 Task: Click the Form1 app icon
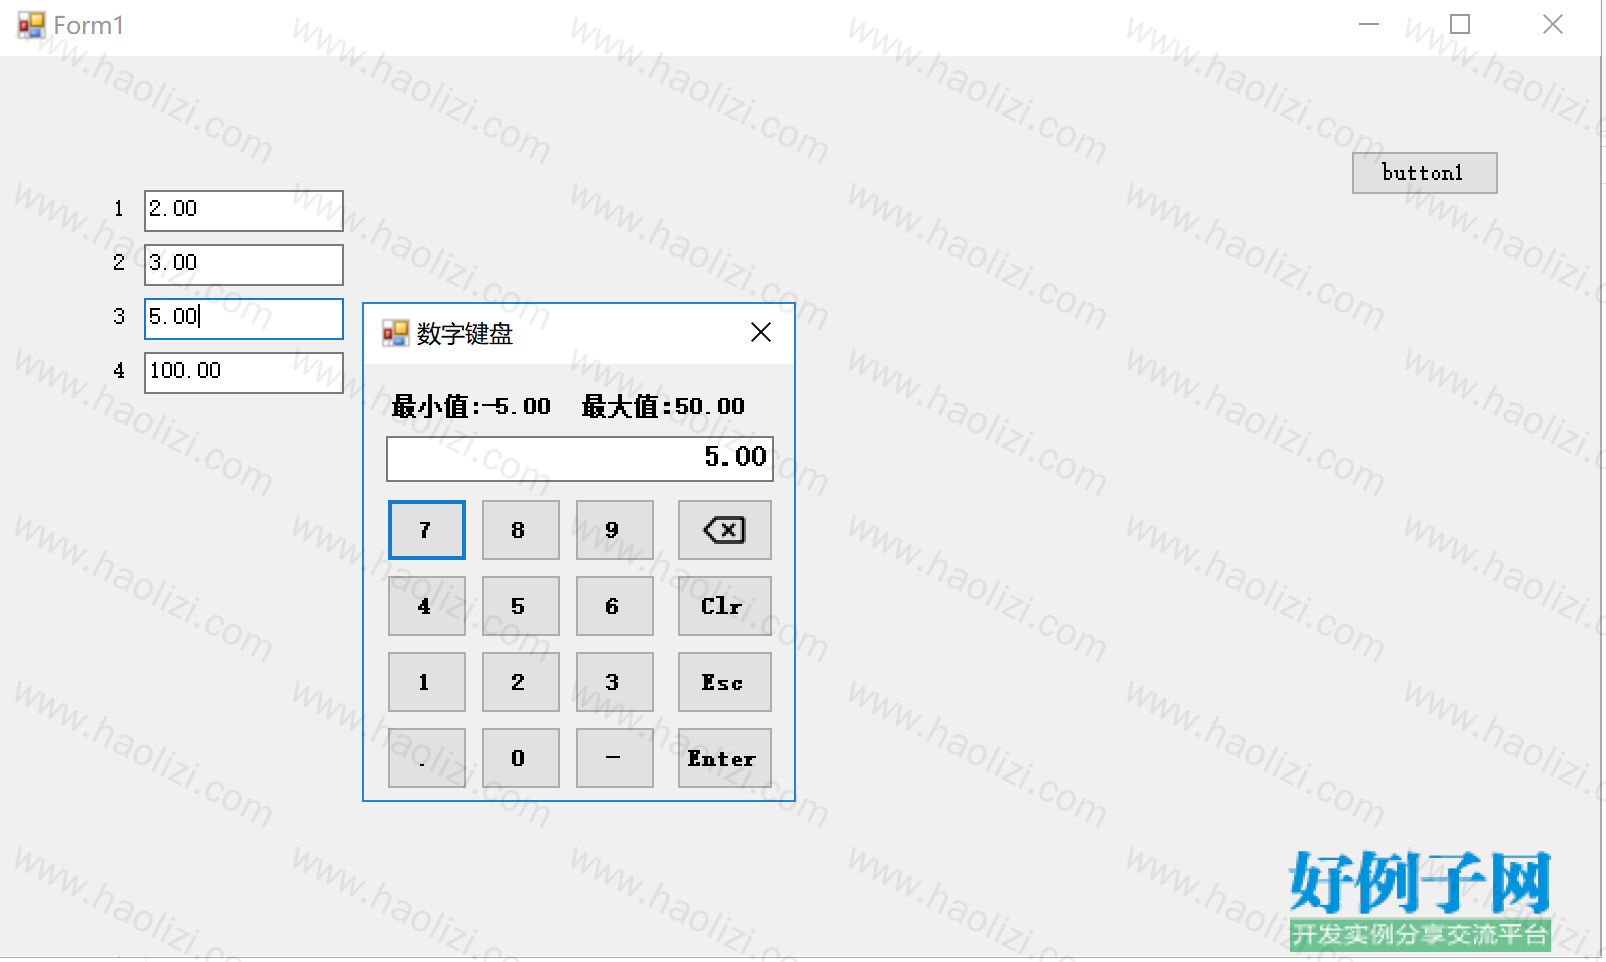(32, 25)
